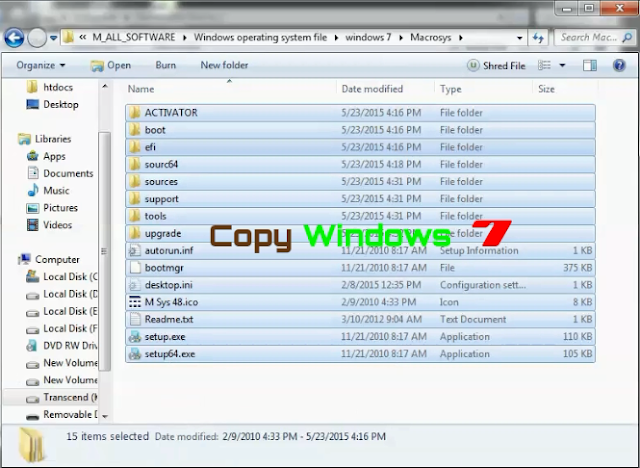Select the setup.exe application icon
The height and width of the screenshot is (468, 640).
[x=135, y=337]
